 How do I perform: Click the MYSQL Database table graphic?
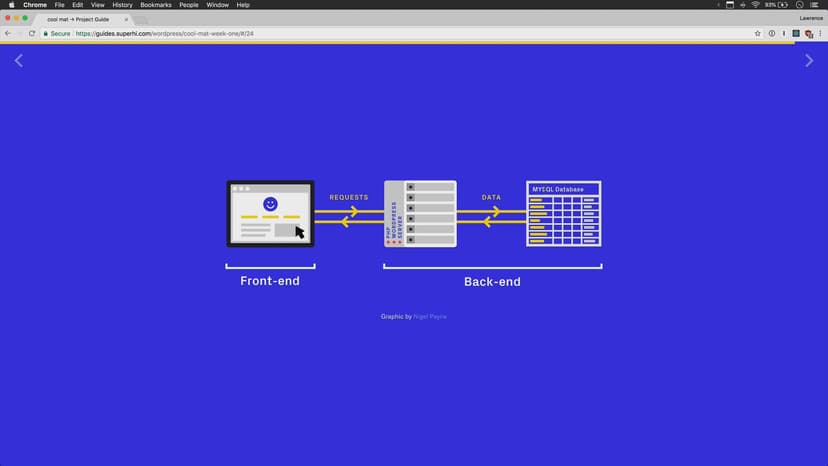click(x=563, y=213)
